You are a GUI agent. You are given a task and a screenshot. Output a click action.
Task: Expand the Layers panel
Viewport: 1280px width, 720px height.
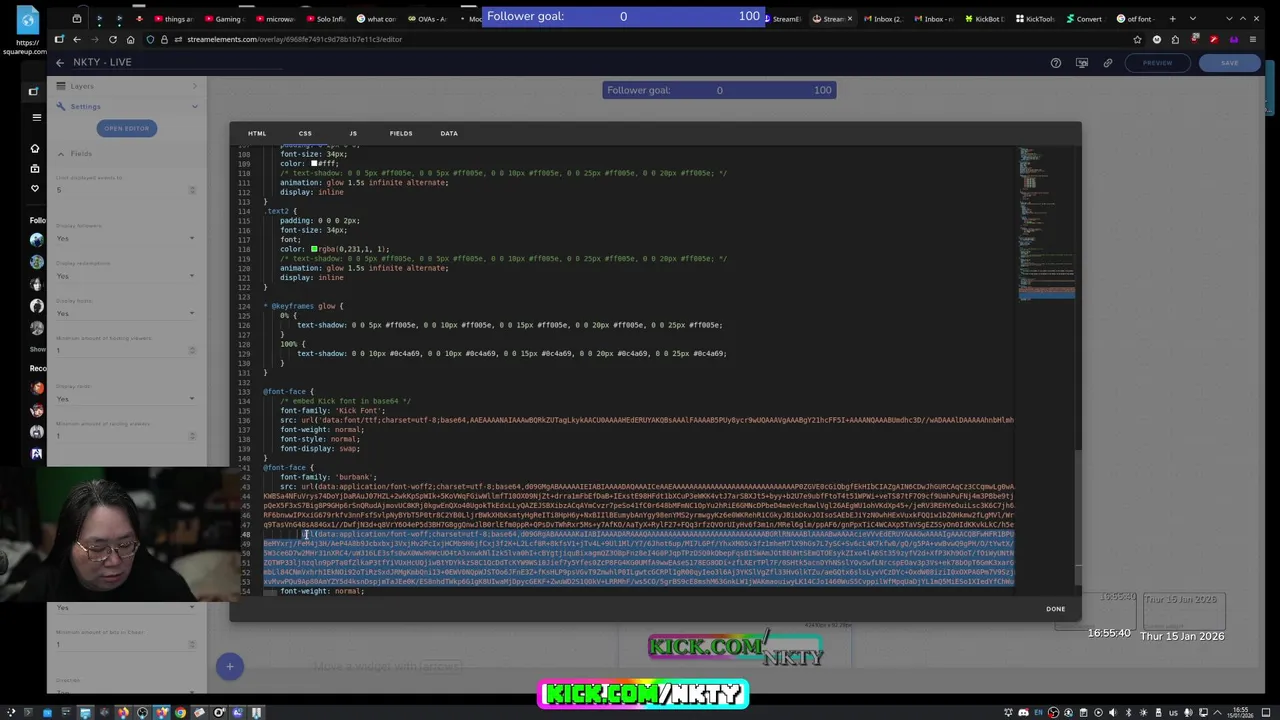[127, 86]
